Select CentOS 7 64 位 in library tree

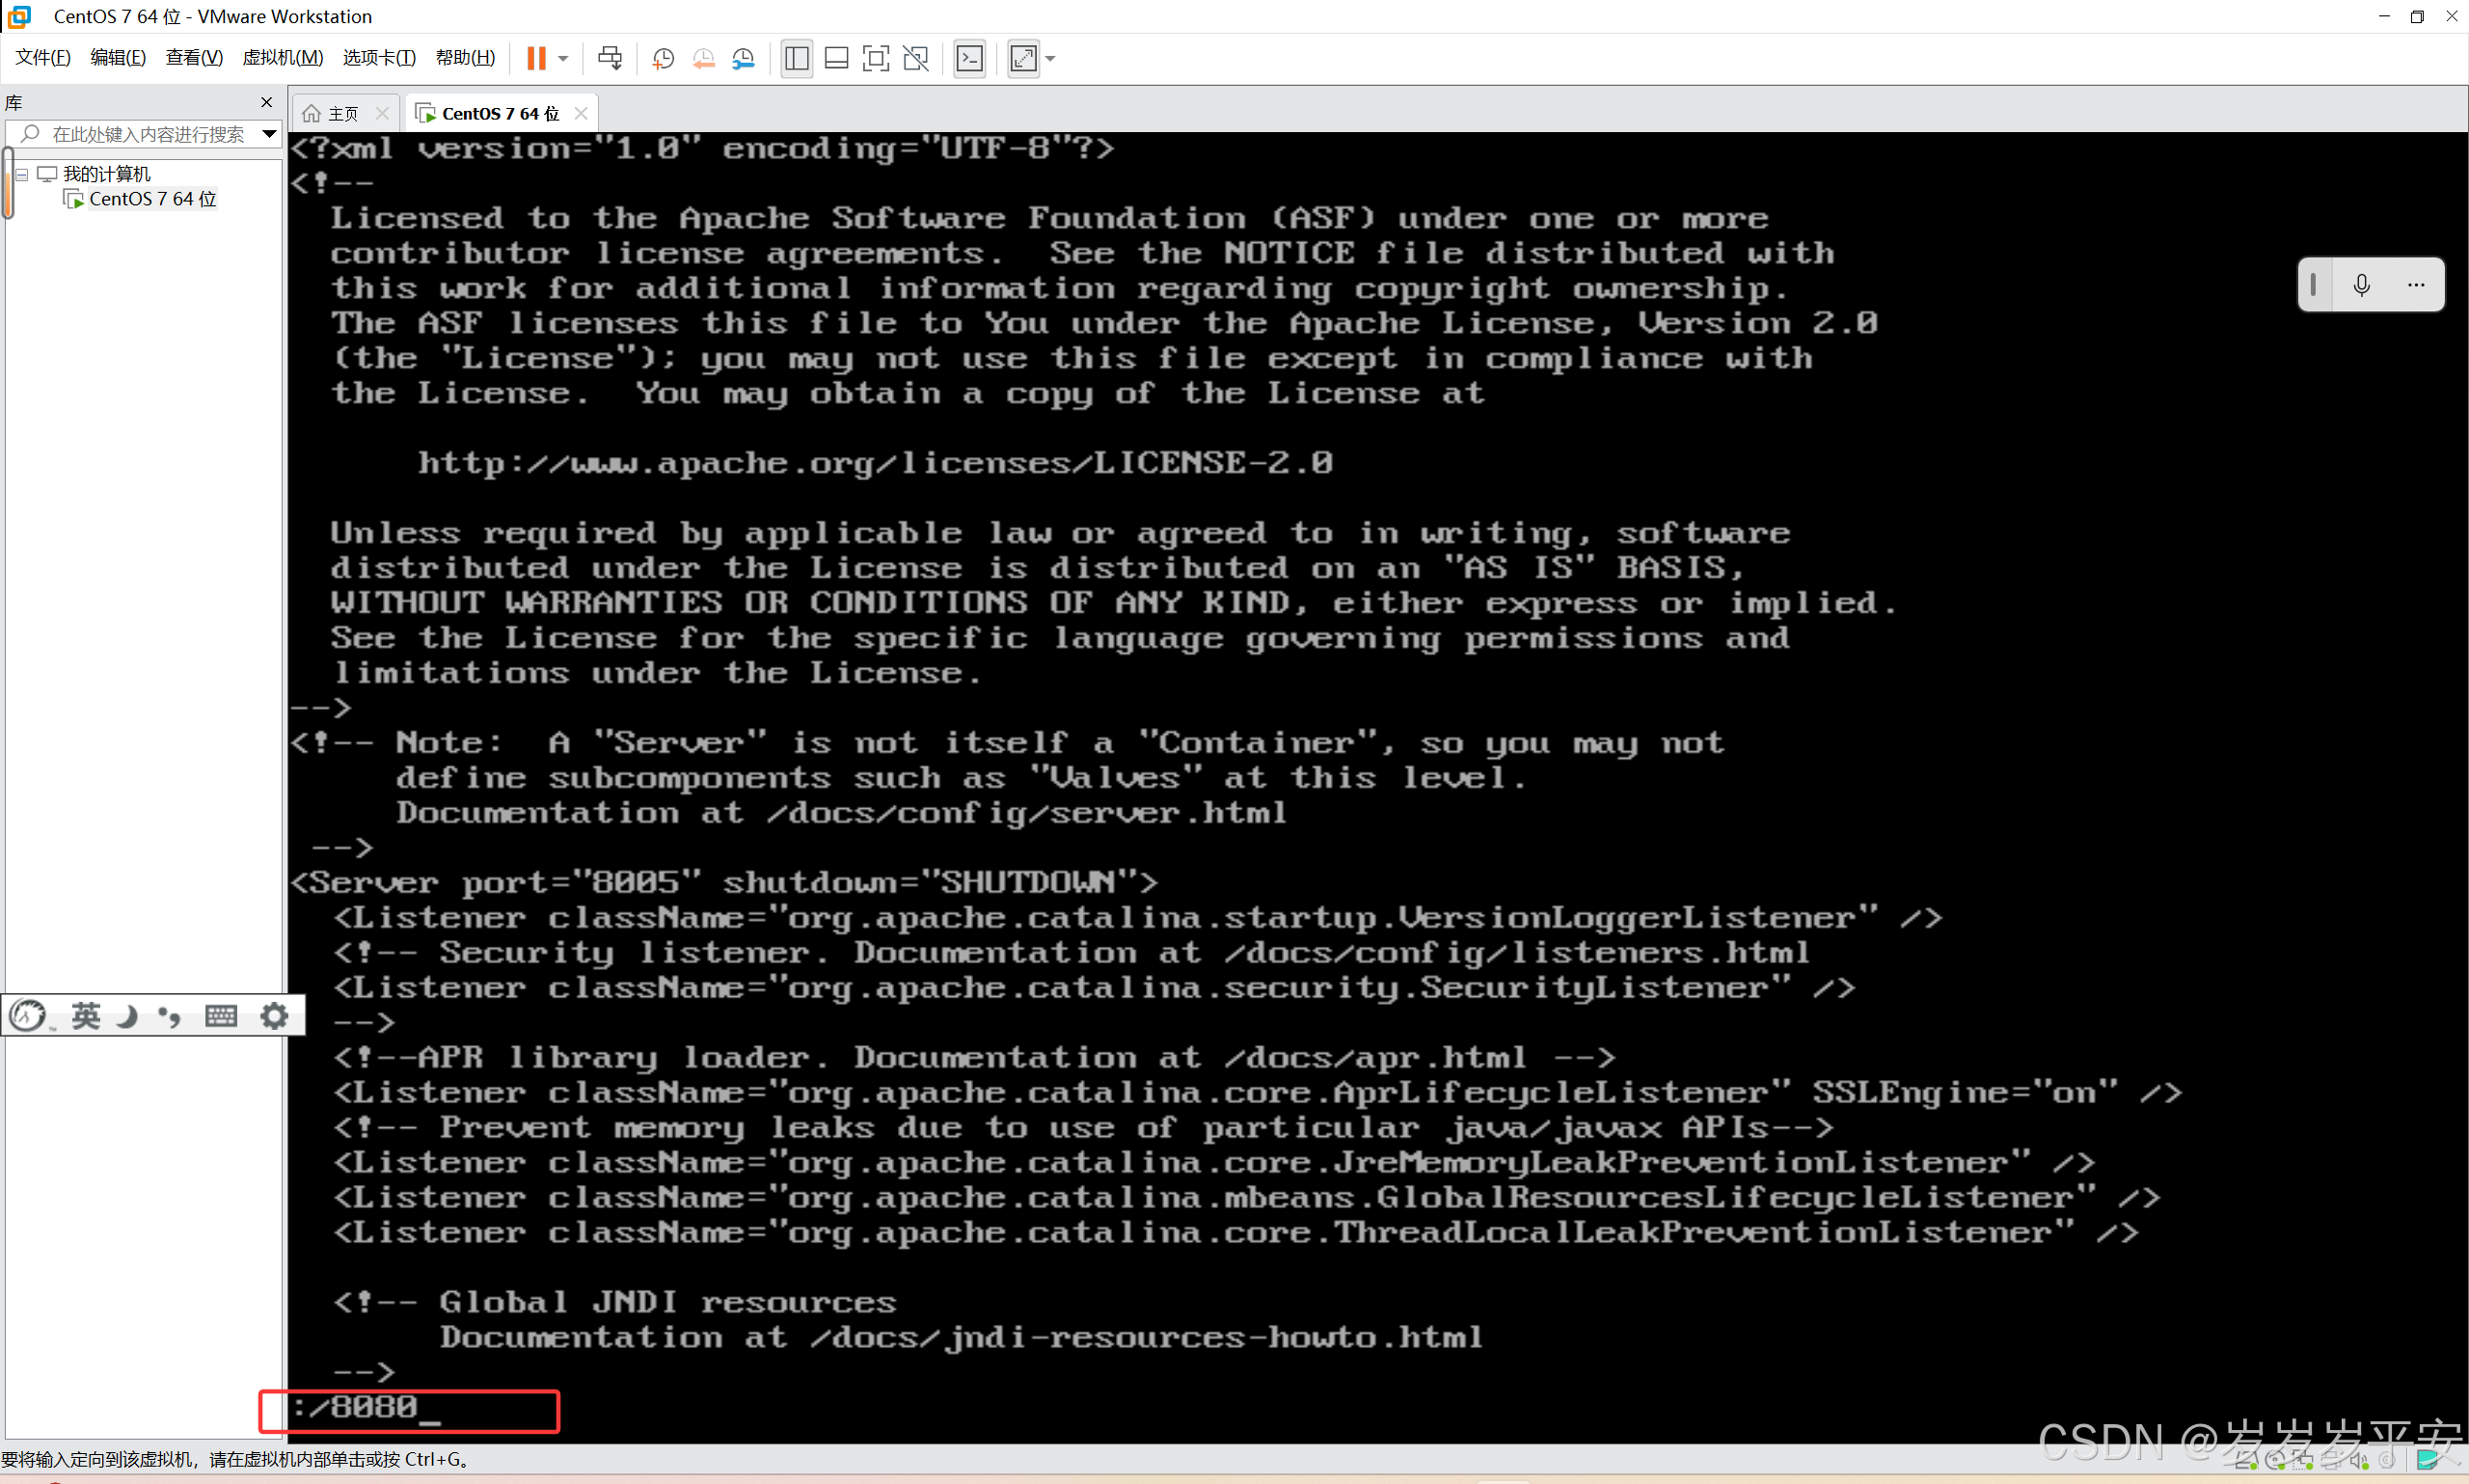click(152, 199)
